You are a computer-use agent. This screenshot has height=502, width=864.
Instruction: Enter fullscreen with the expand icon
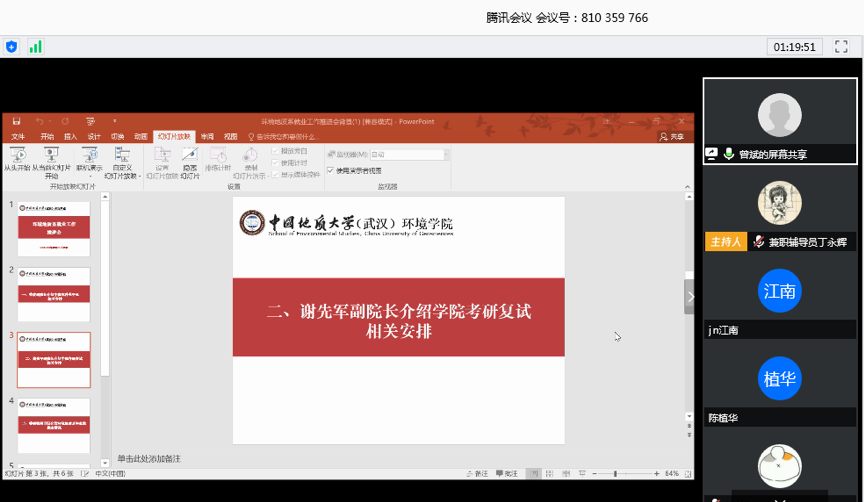coord(842,46)
